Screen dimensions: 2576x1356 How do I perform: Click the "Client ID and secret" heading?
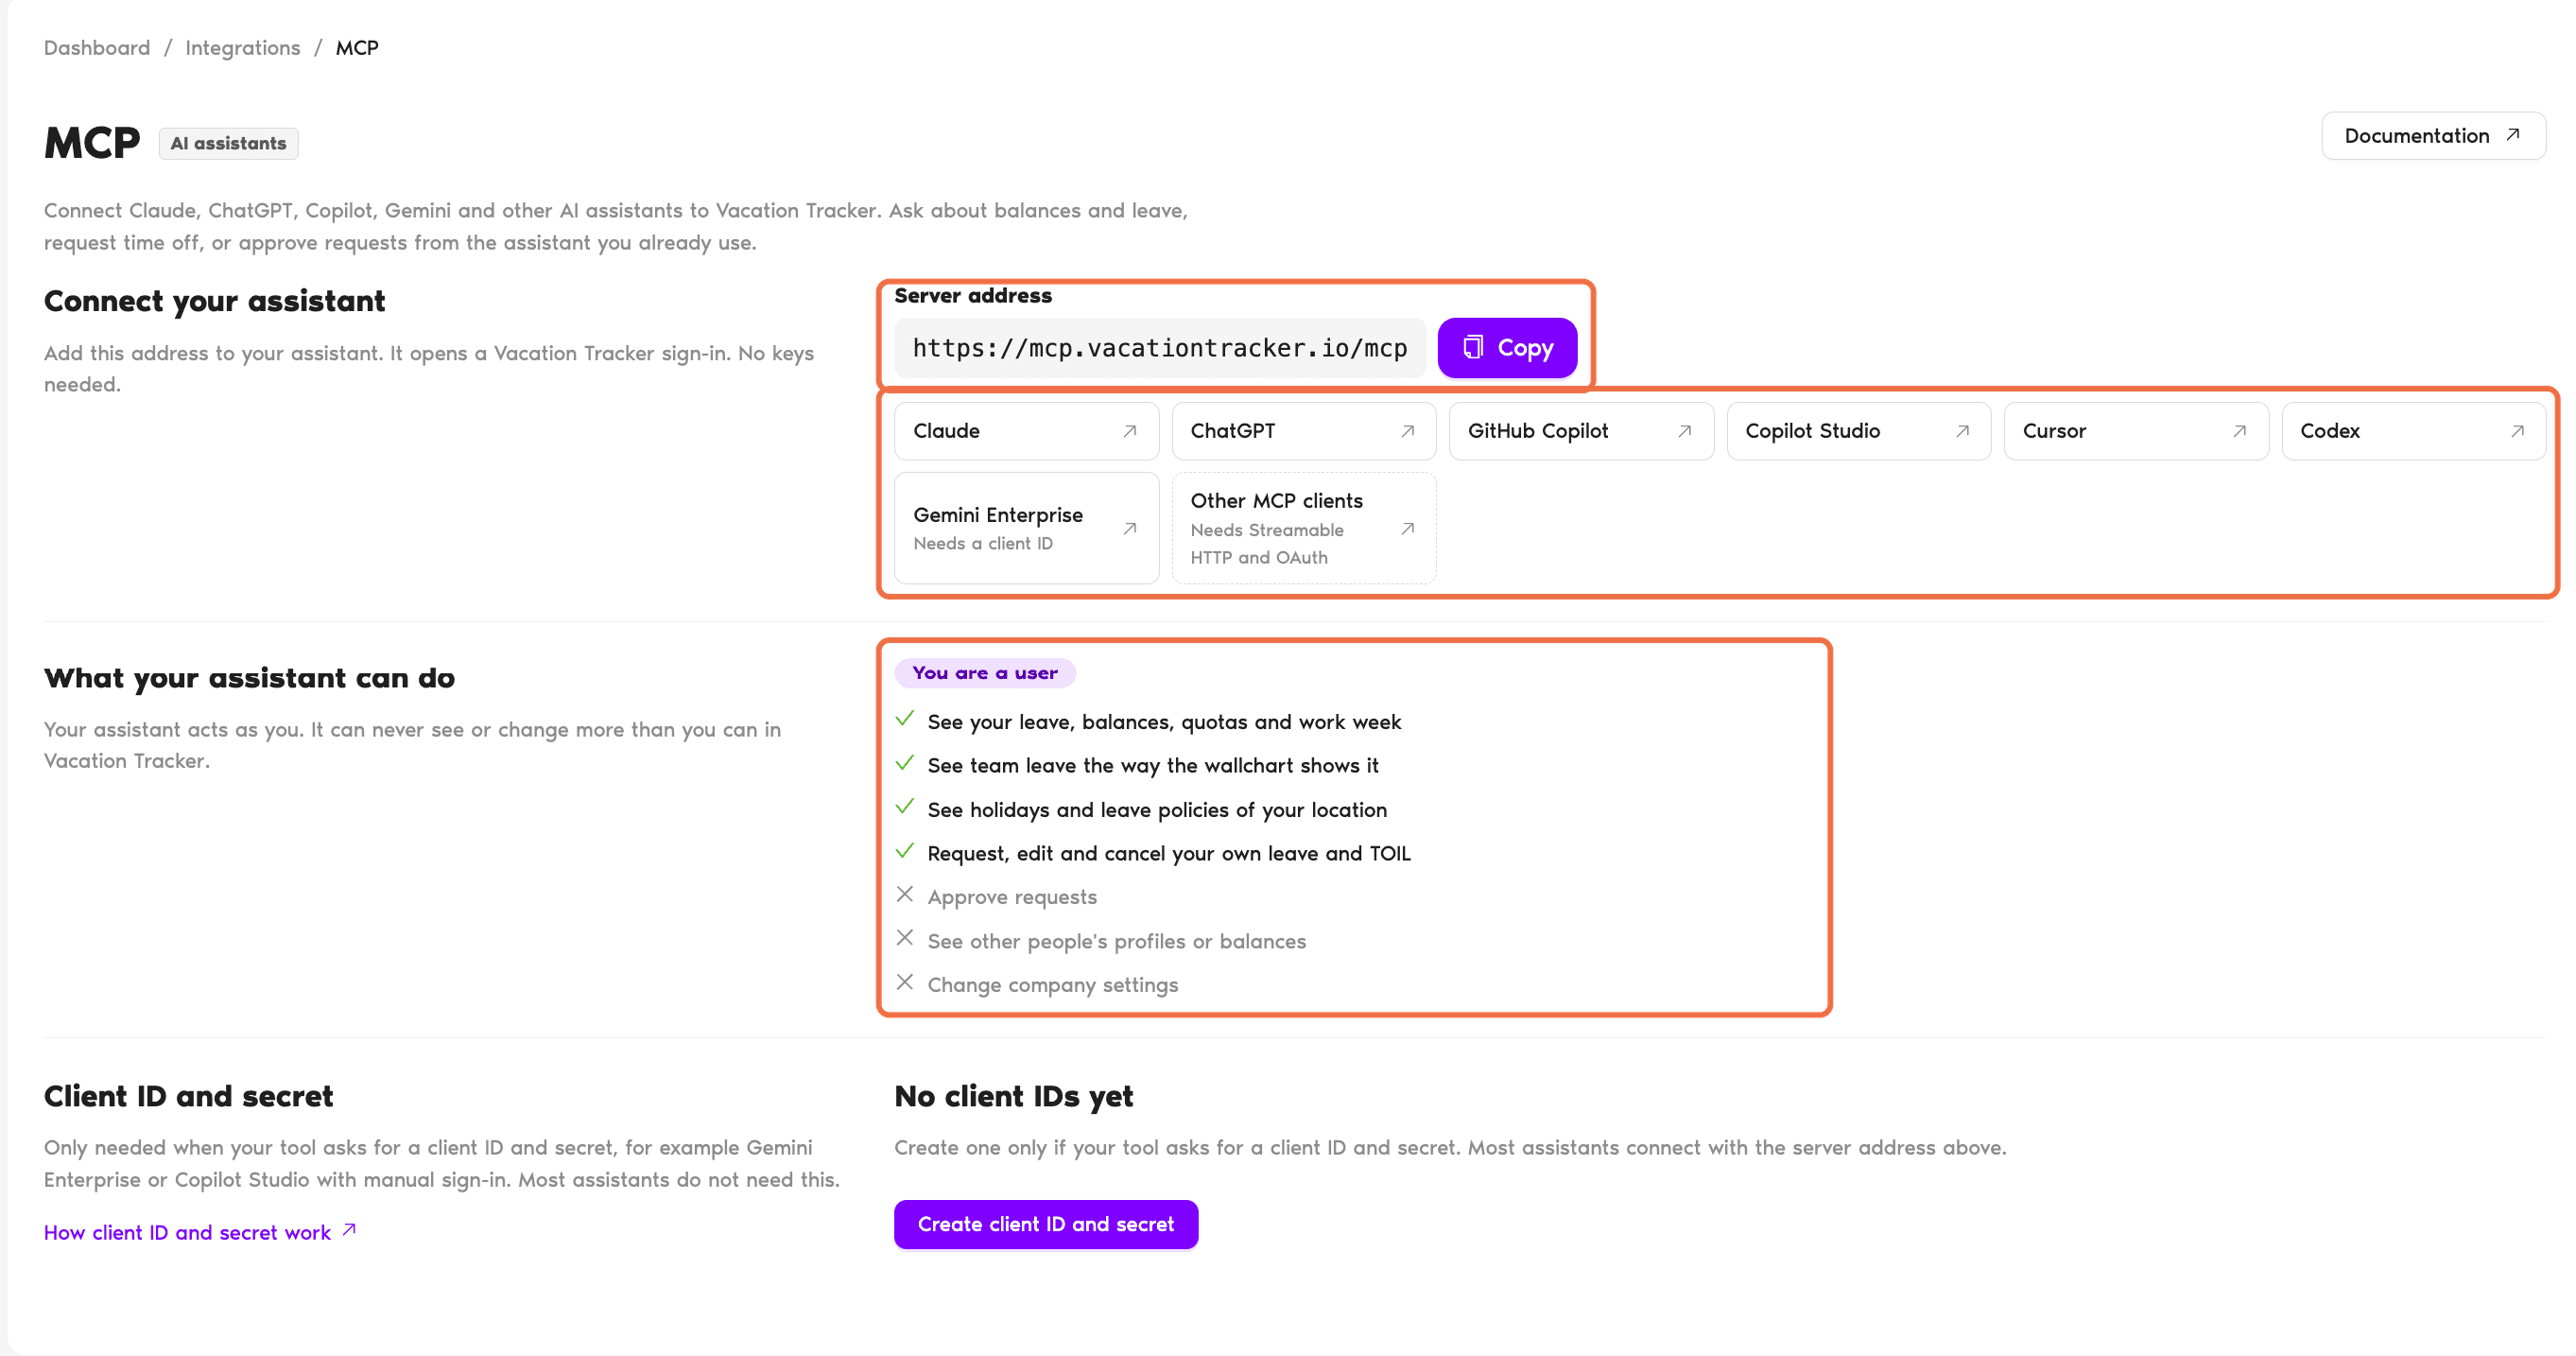point(188,1096)
